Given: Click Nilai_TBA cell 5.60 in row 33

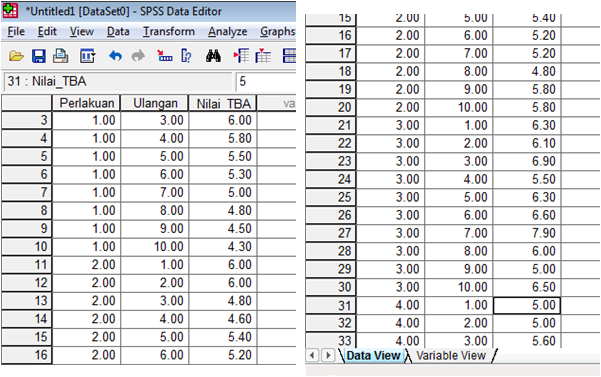Looking at the screenshot, I should 527,341.
